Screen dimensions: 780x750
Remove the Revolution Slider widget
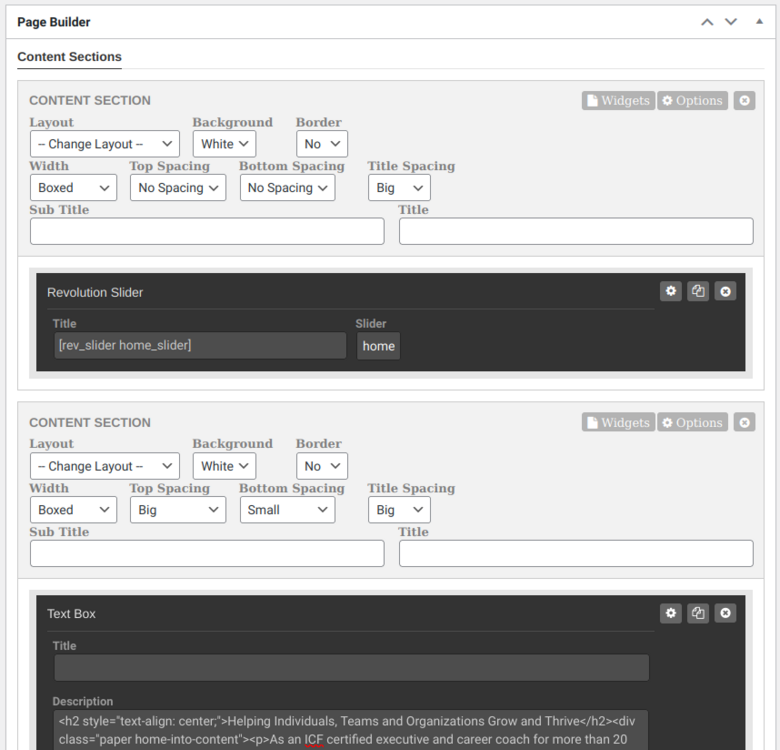[x=726, y=291]
